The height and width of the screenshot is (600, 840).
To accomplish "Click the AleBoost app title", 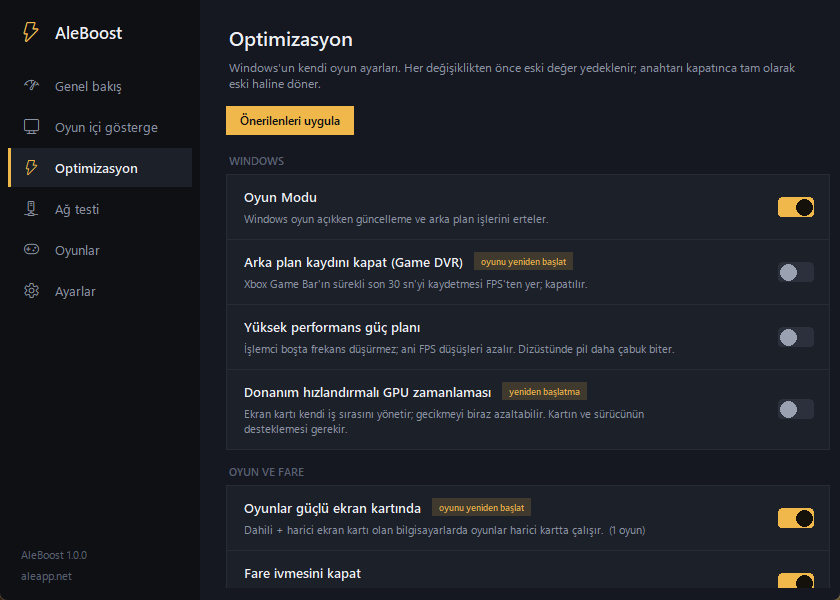I will (88, 33).
